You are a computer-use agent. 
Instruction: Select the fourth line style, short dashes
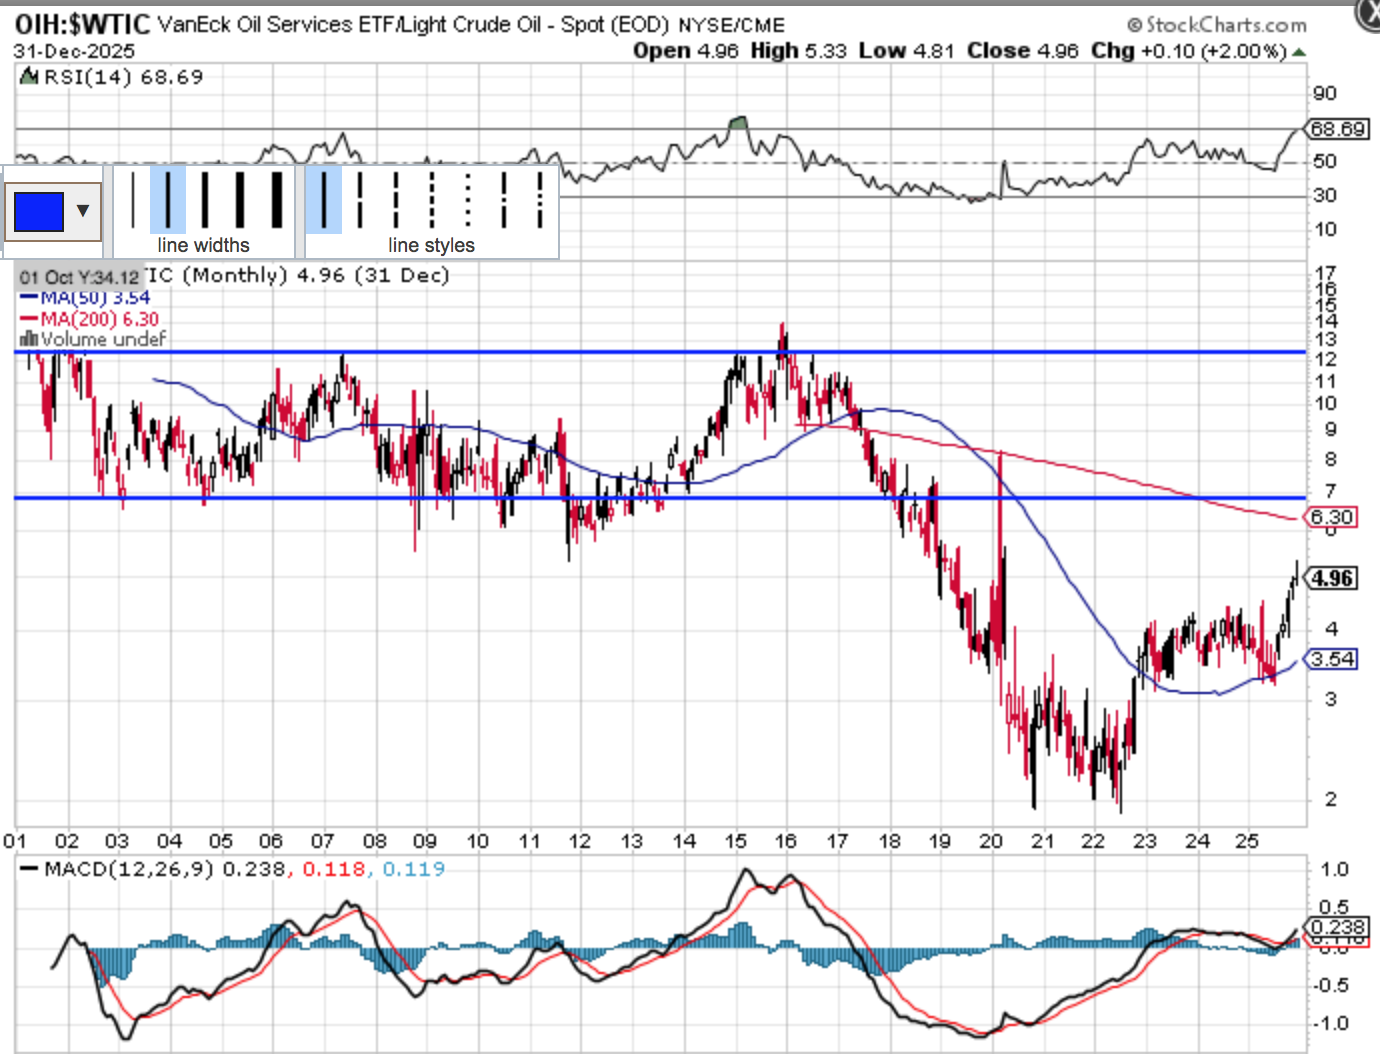[432, 199]
